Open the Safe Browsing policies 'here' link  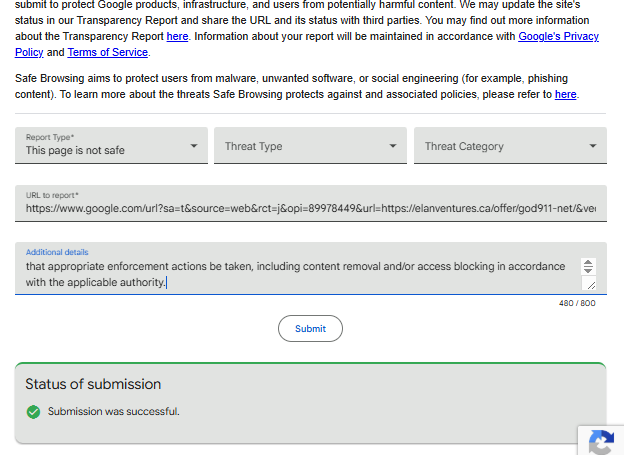(566, 94)
